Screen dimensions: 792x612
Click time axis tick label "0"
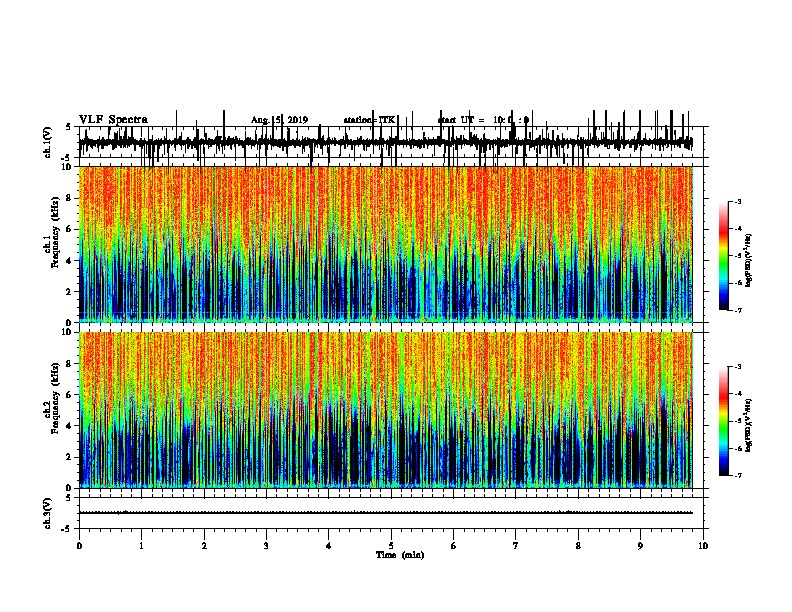pos(79,546)
